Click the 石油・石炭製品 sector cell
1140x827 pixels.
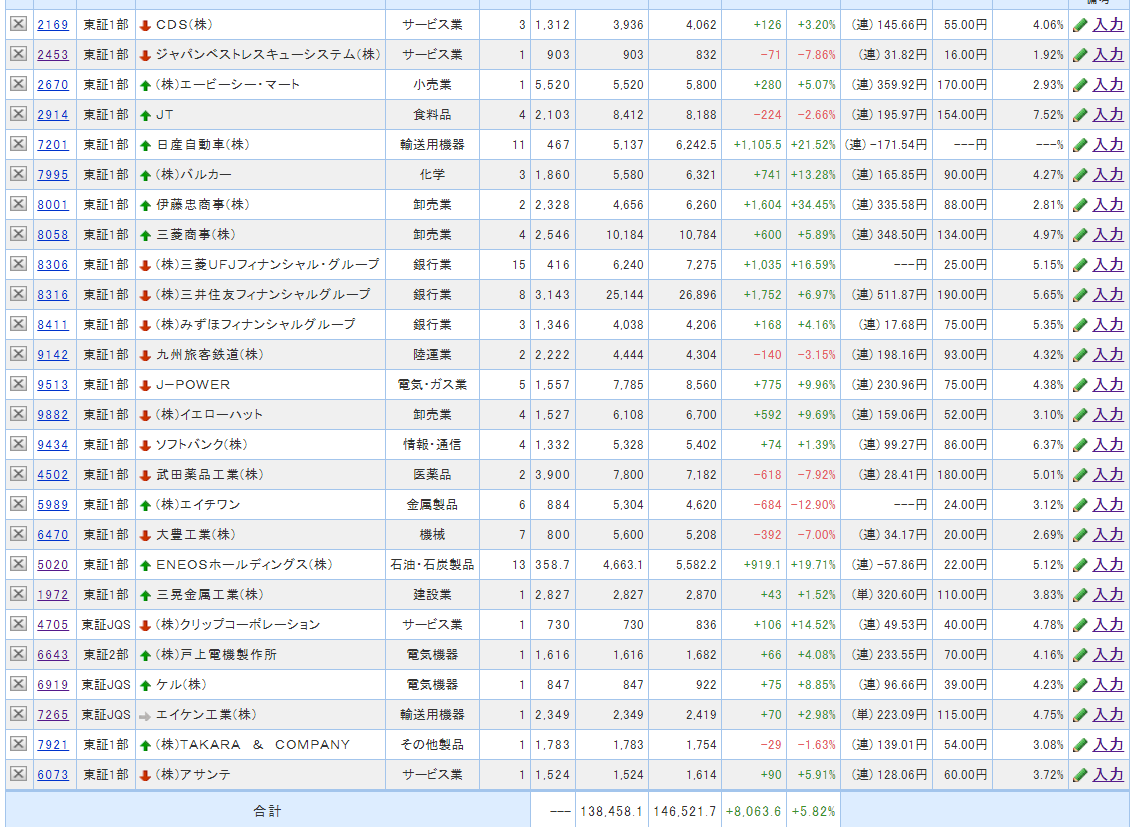click(x=433, y=564)
